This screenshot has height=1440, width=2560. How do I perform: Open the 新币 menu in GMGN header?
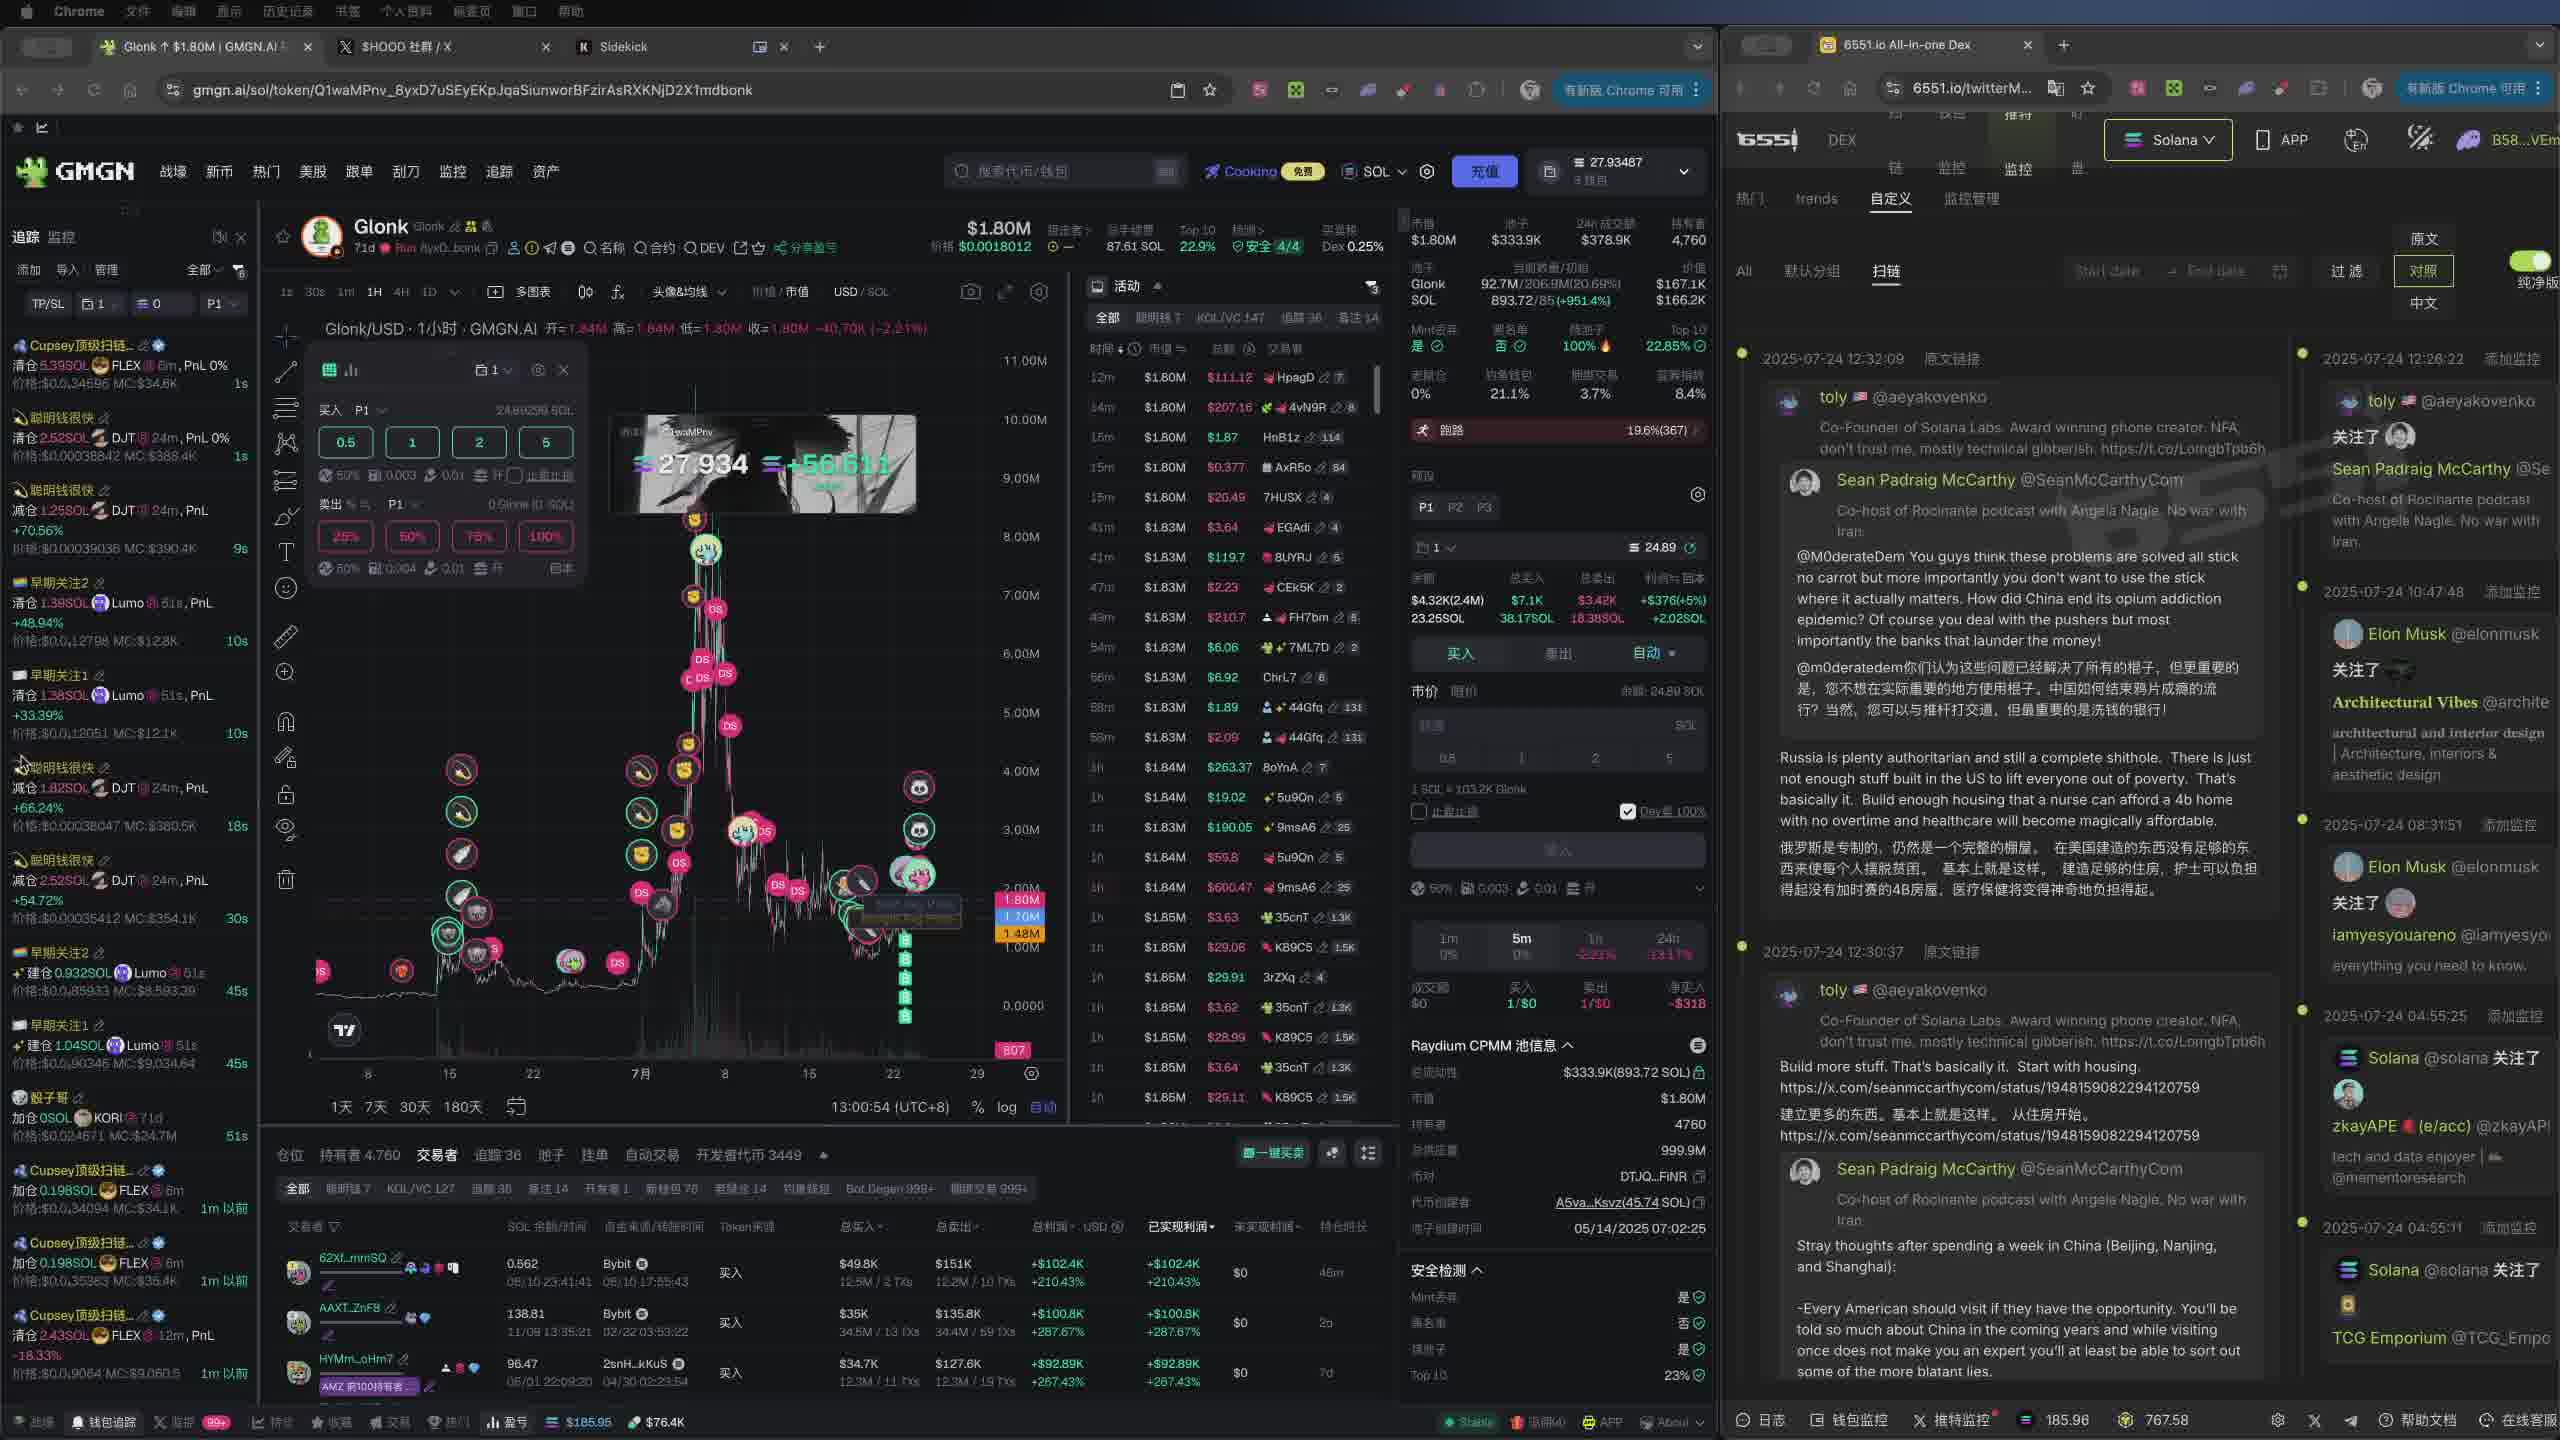click(x=219, y=172)
